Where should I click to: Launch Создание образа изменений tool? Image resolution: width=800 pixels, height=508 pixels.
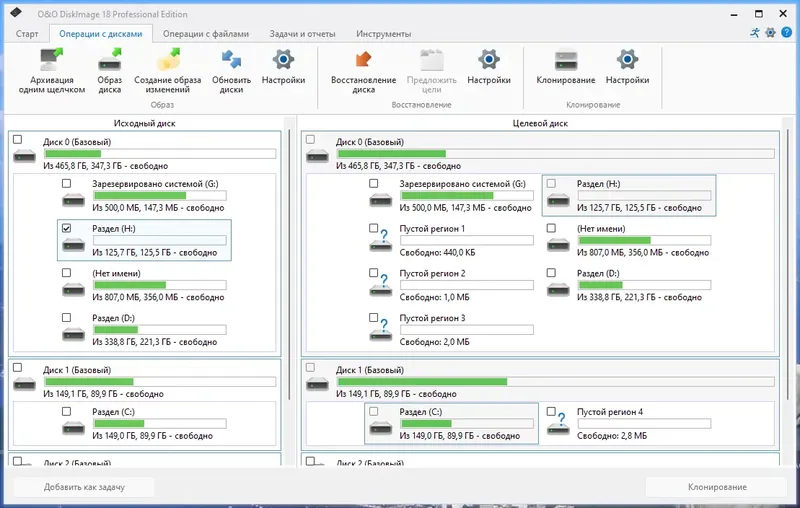(168, 60)
